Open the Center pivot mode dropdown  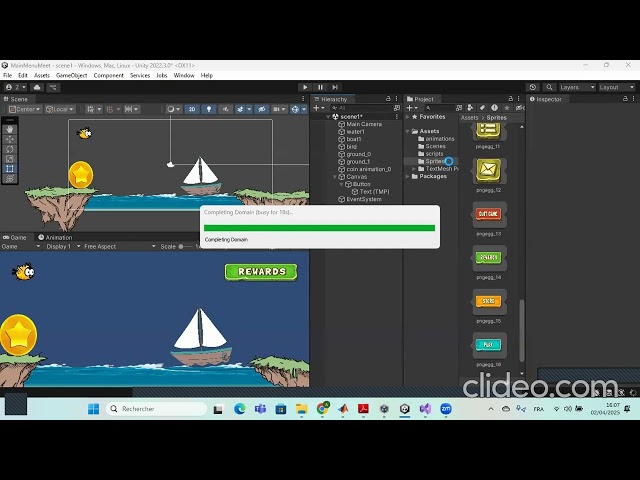(25, 109)
